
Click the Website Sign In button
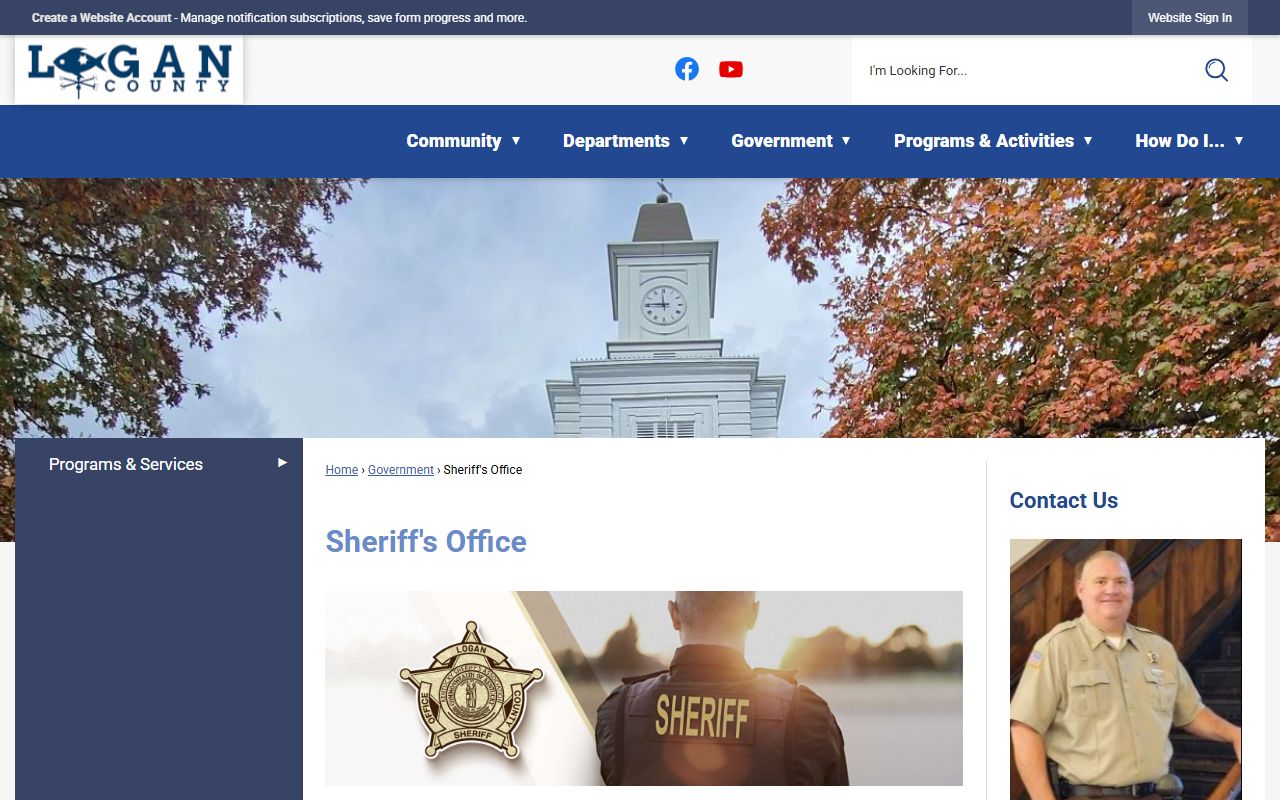1190,18
